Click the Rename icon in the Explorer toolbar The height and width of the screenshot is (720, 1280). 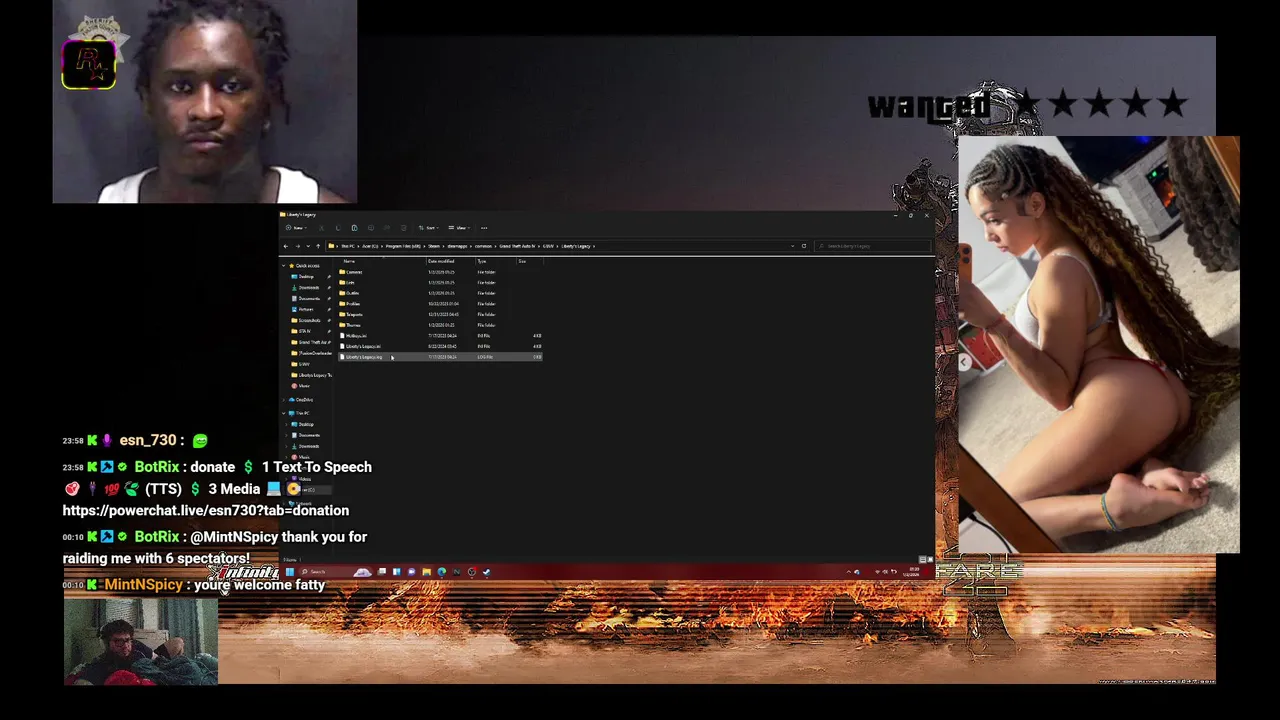pos(371,228)
